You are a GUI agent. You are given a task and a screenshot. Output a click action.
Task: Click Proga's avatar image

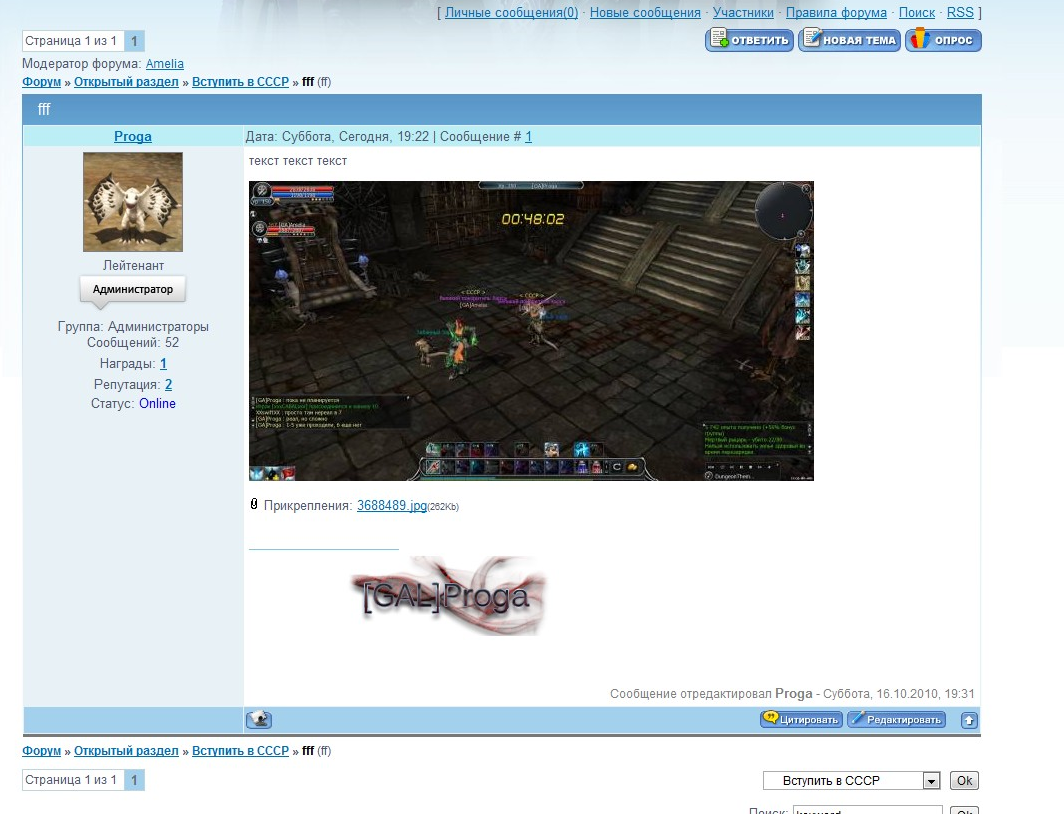pyautogui.click(x=132, y=202)
